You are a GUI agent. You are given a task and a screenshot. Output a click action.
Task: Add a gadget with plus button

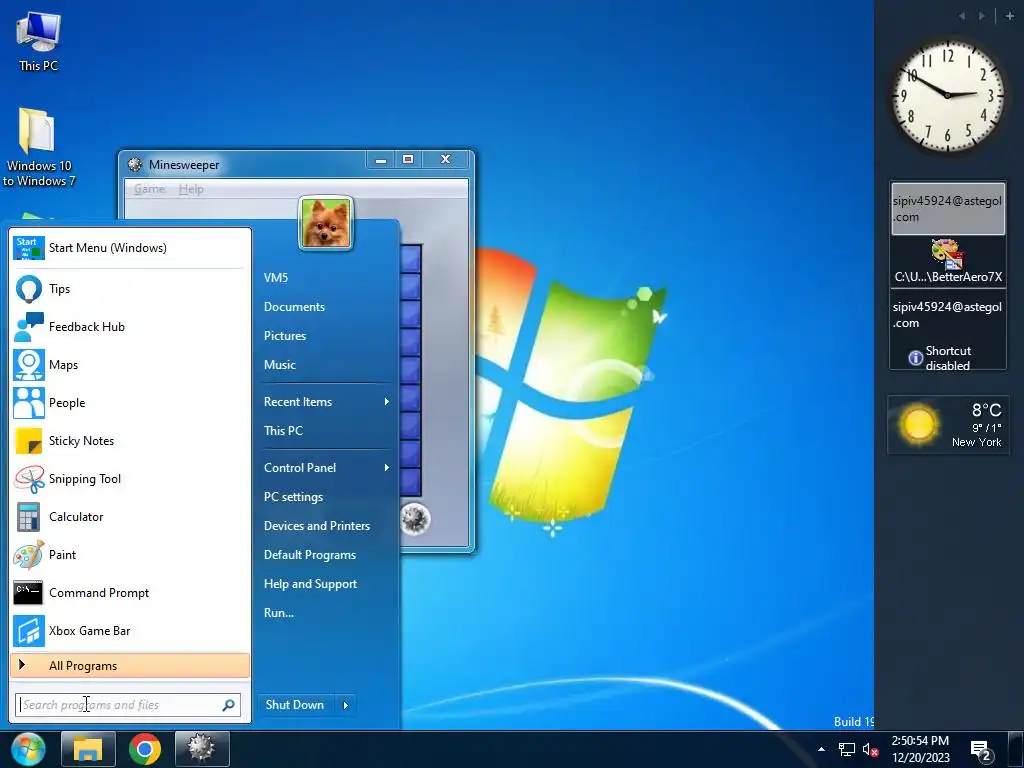tap(1010, 16)
